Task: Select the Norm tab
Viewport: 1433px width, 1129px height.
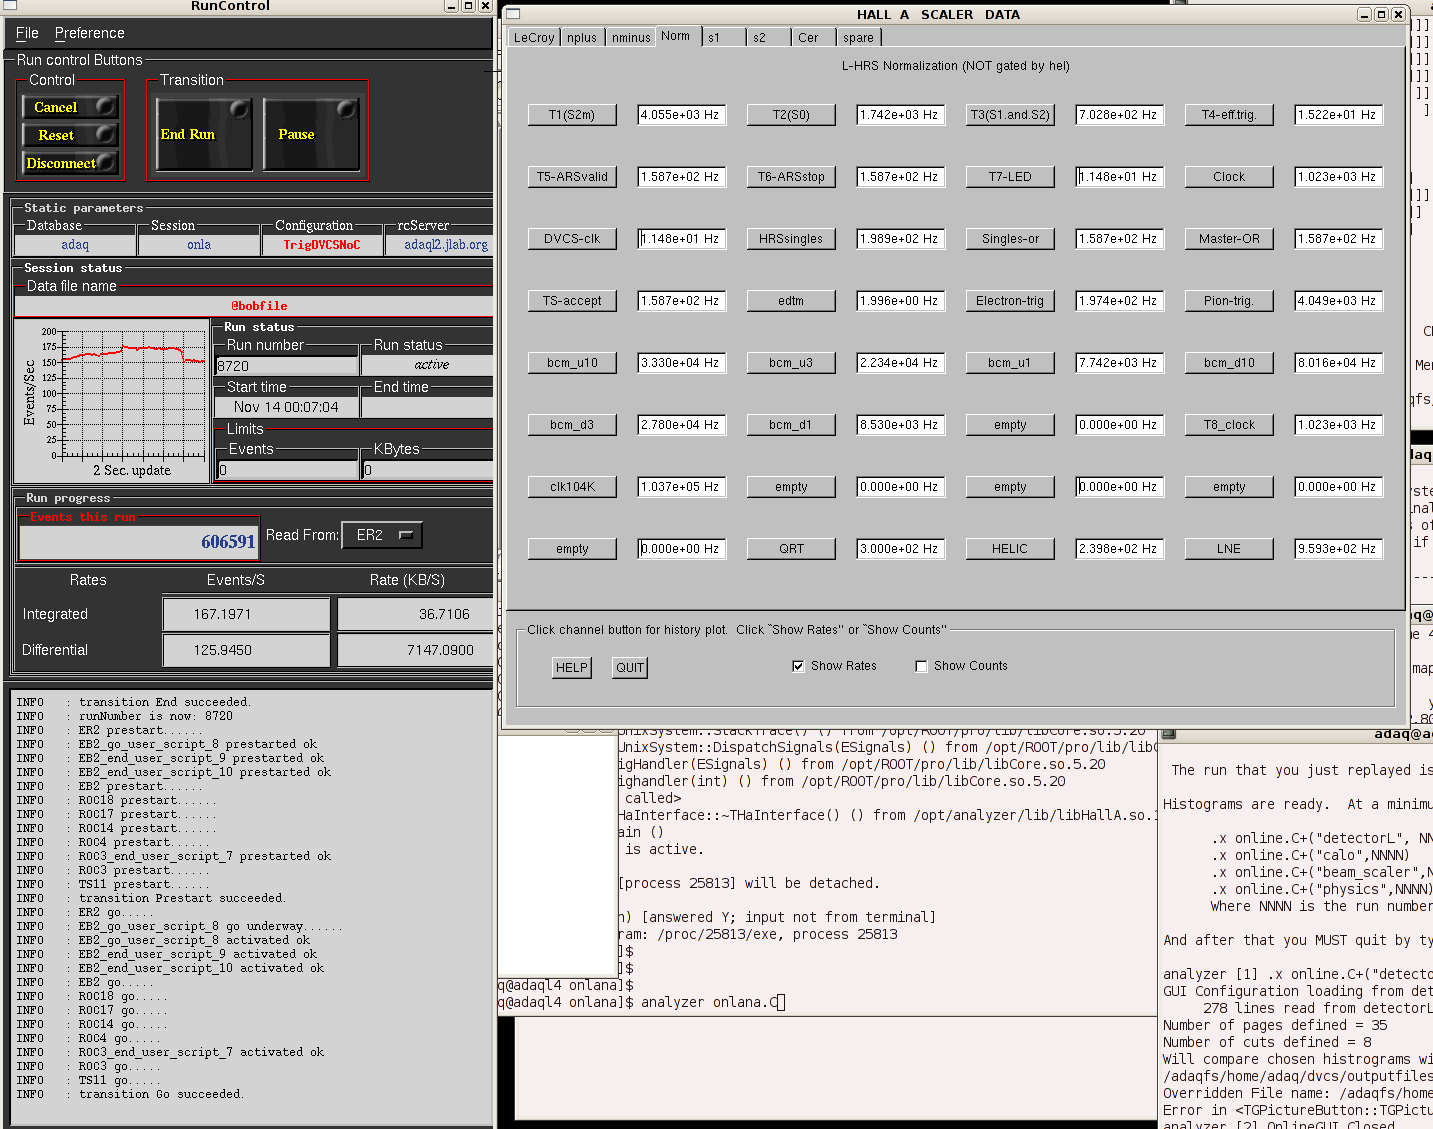Action: 676,36
